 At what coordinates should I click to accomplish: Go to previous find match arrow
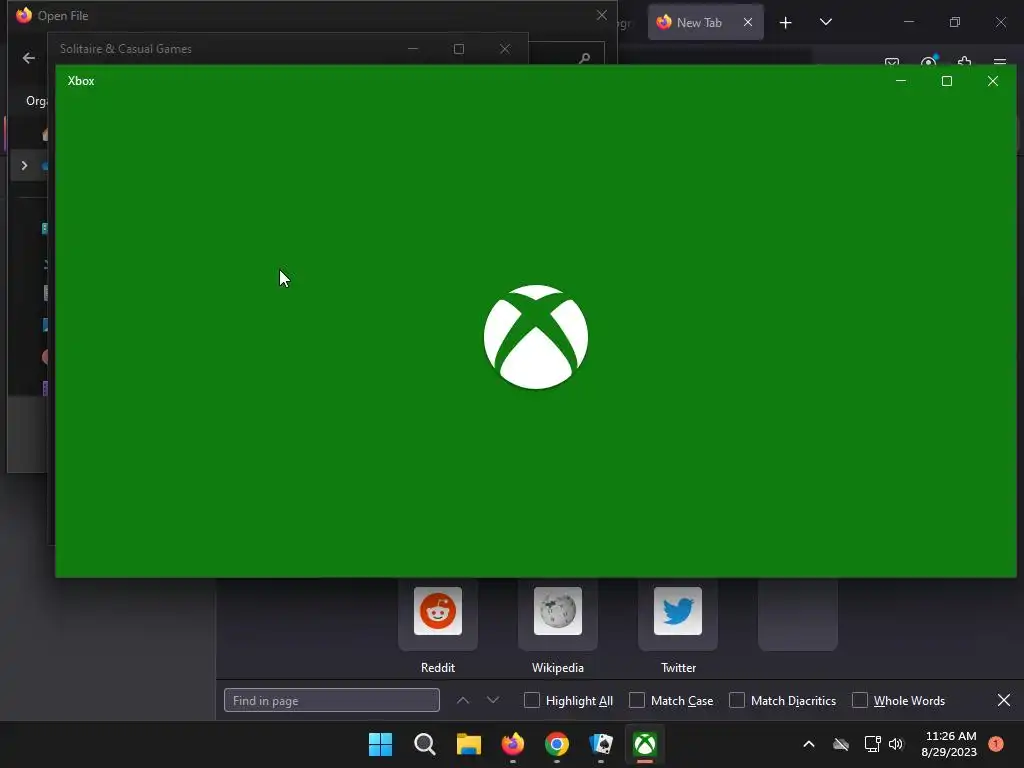tap(463, 700)
